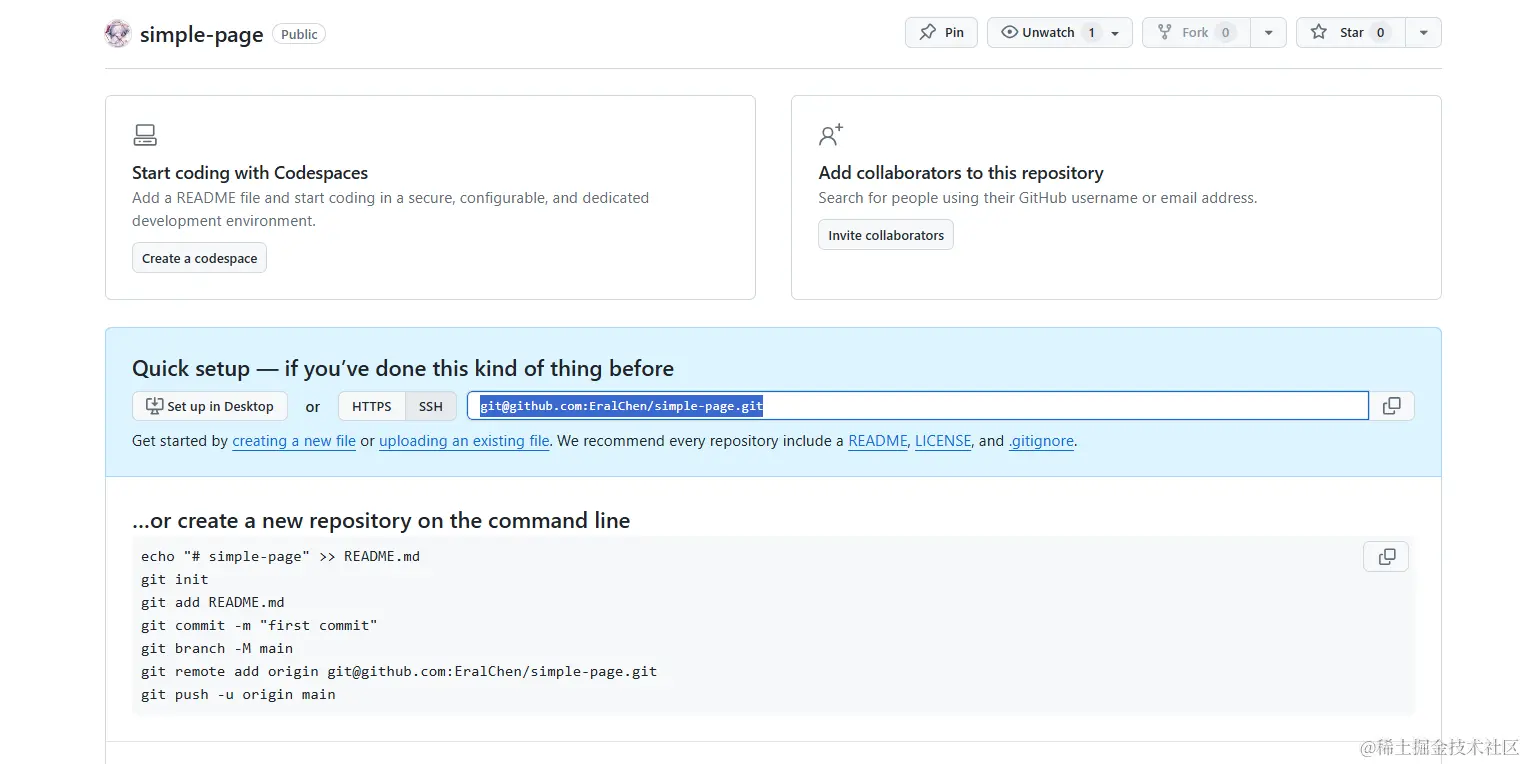
Task: Click the Fork button
Action: click(1196, 32)
